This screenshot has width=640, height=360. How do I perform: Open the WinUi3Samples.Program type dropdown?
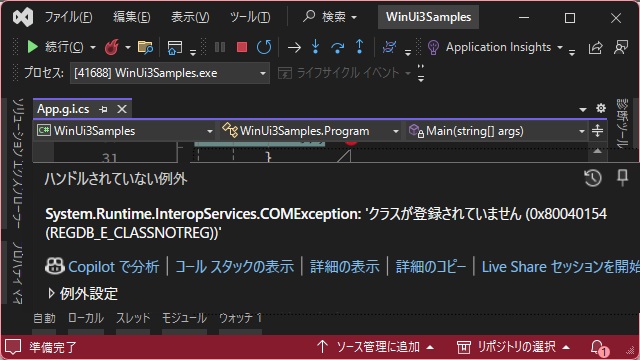coord(310,131)
